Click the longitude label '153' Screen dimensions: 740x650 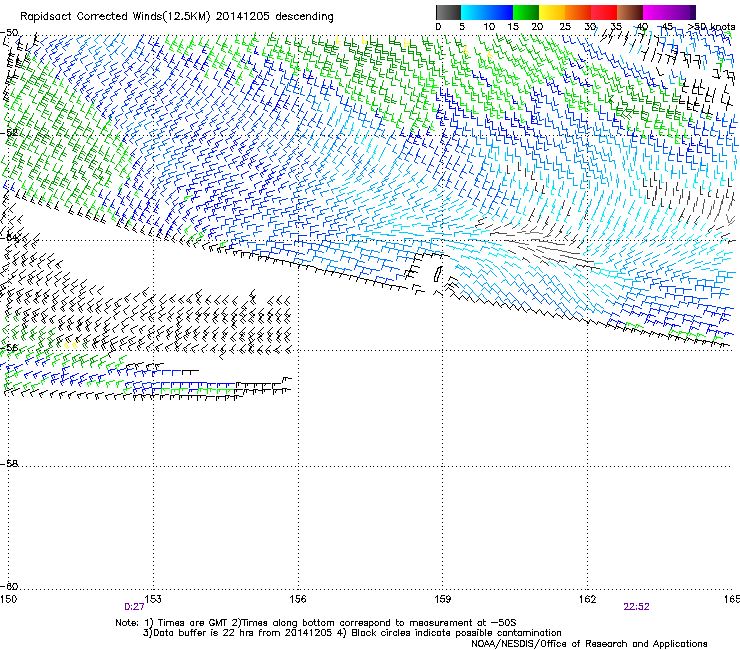click(x=153, y=599)
